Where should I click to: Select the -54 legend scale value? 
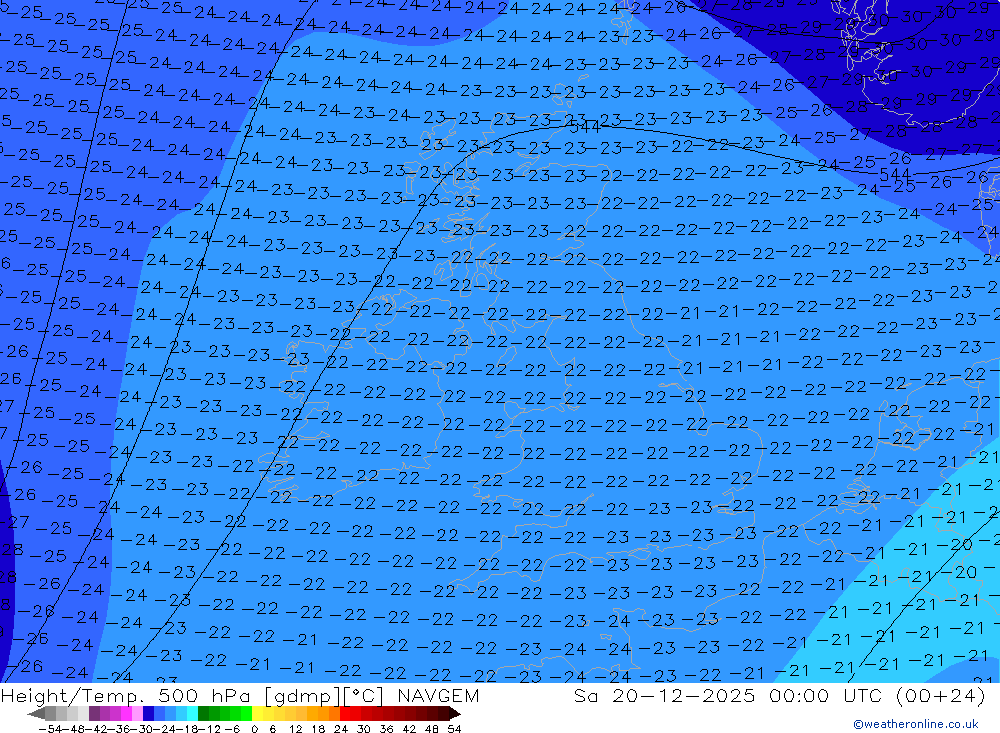[x=50, y=729]
